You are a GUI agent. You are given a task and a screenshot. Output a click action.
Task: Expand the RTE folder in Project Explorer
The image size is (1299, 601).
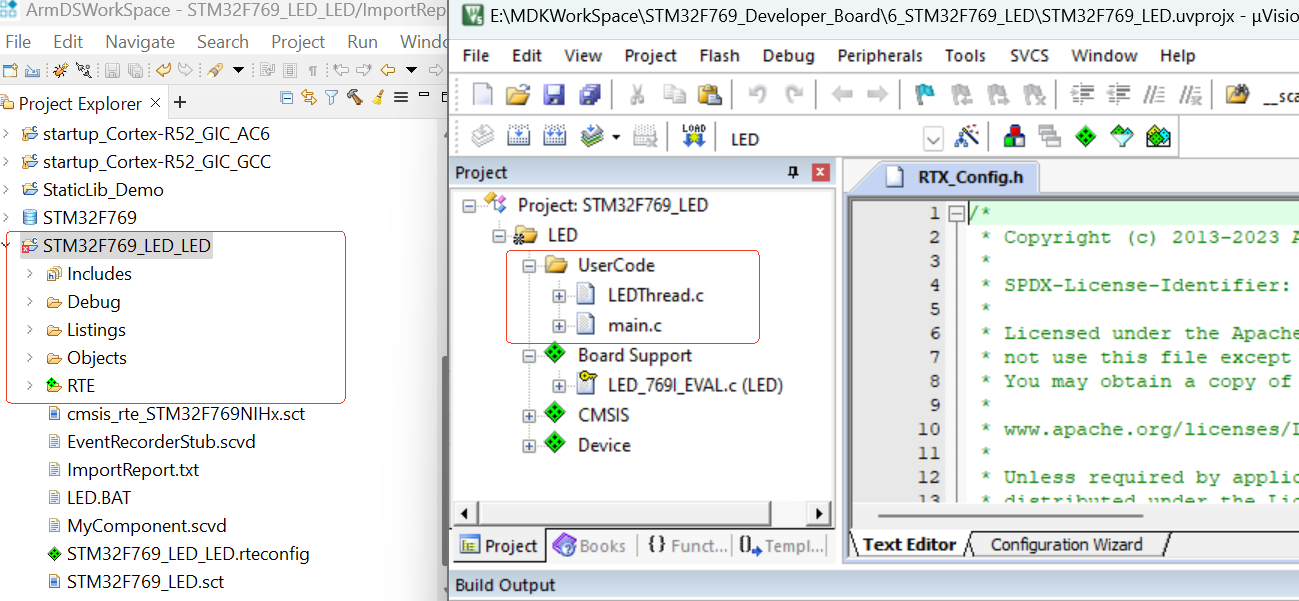[29, 386]
